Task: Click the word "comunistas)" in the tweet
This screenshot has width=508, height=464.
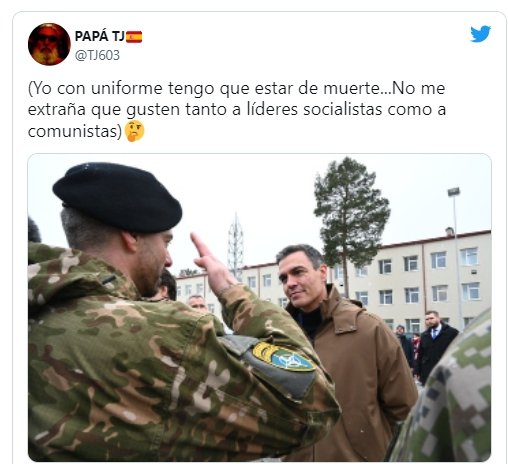Action: click(x=75, y=131)
